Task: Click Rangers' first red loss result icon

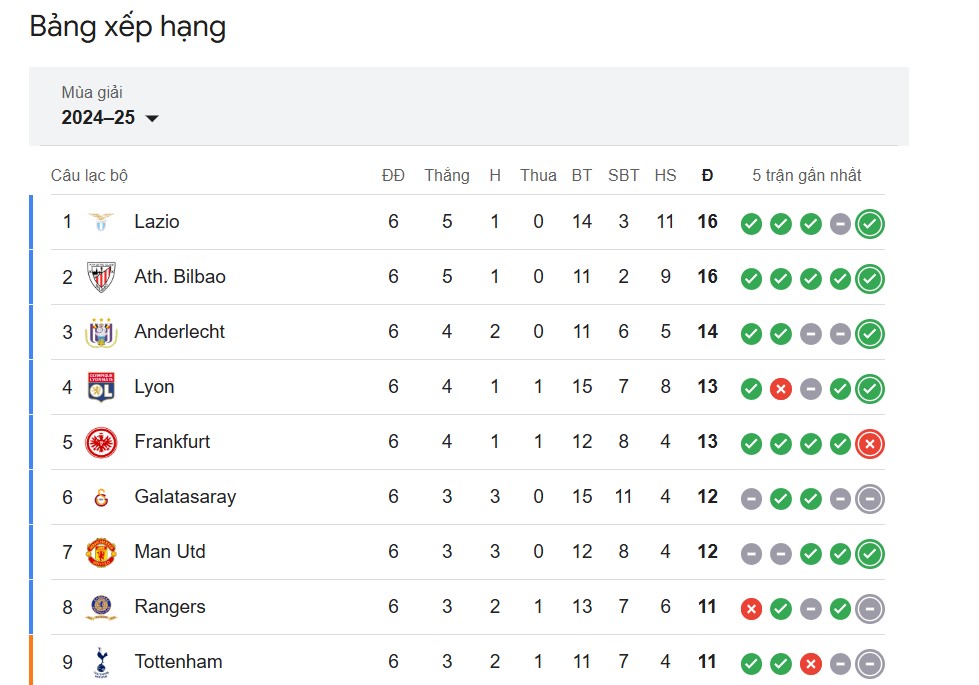Action: click(x=751, y=608)
